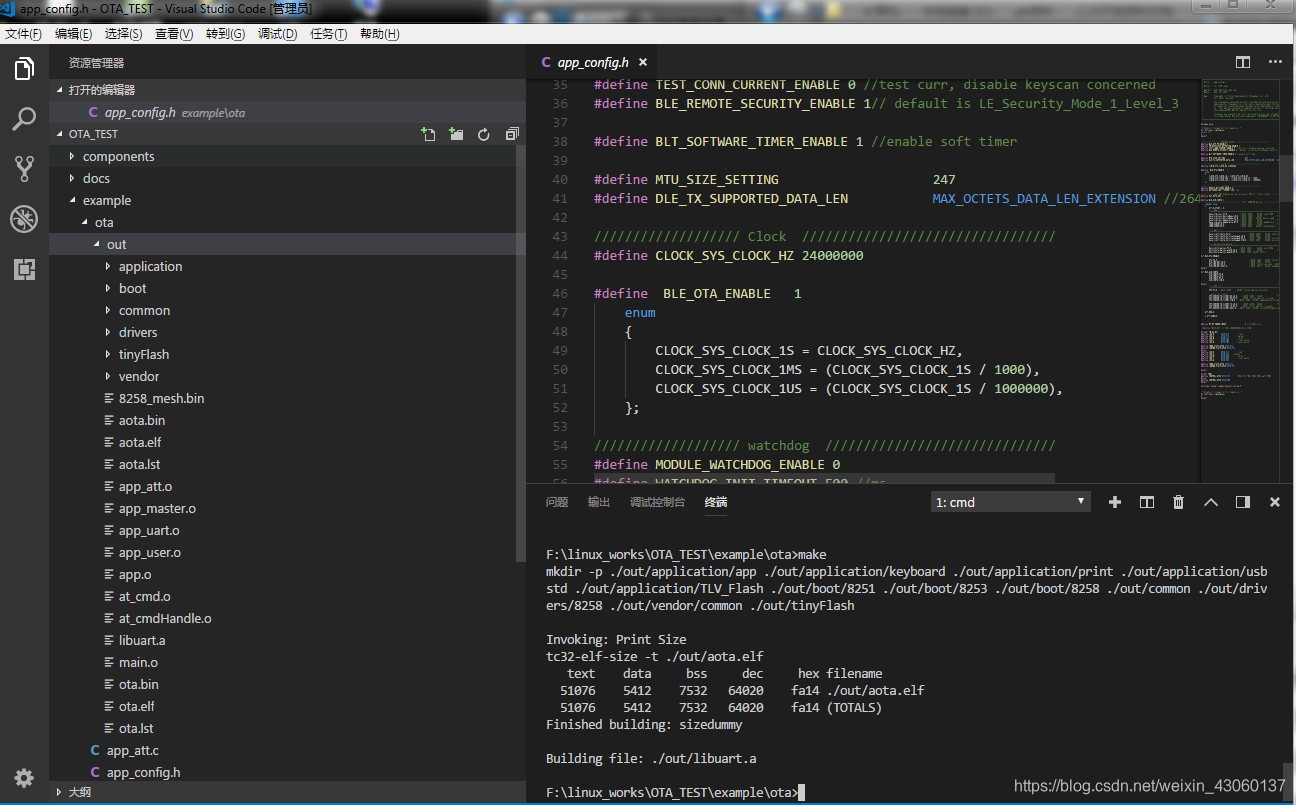1296x805 pixels.
Task: Open the terminal selector '1: cmd' dropdown
Action: 1011,502
